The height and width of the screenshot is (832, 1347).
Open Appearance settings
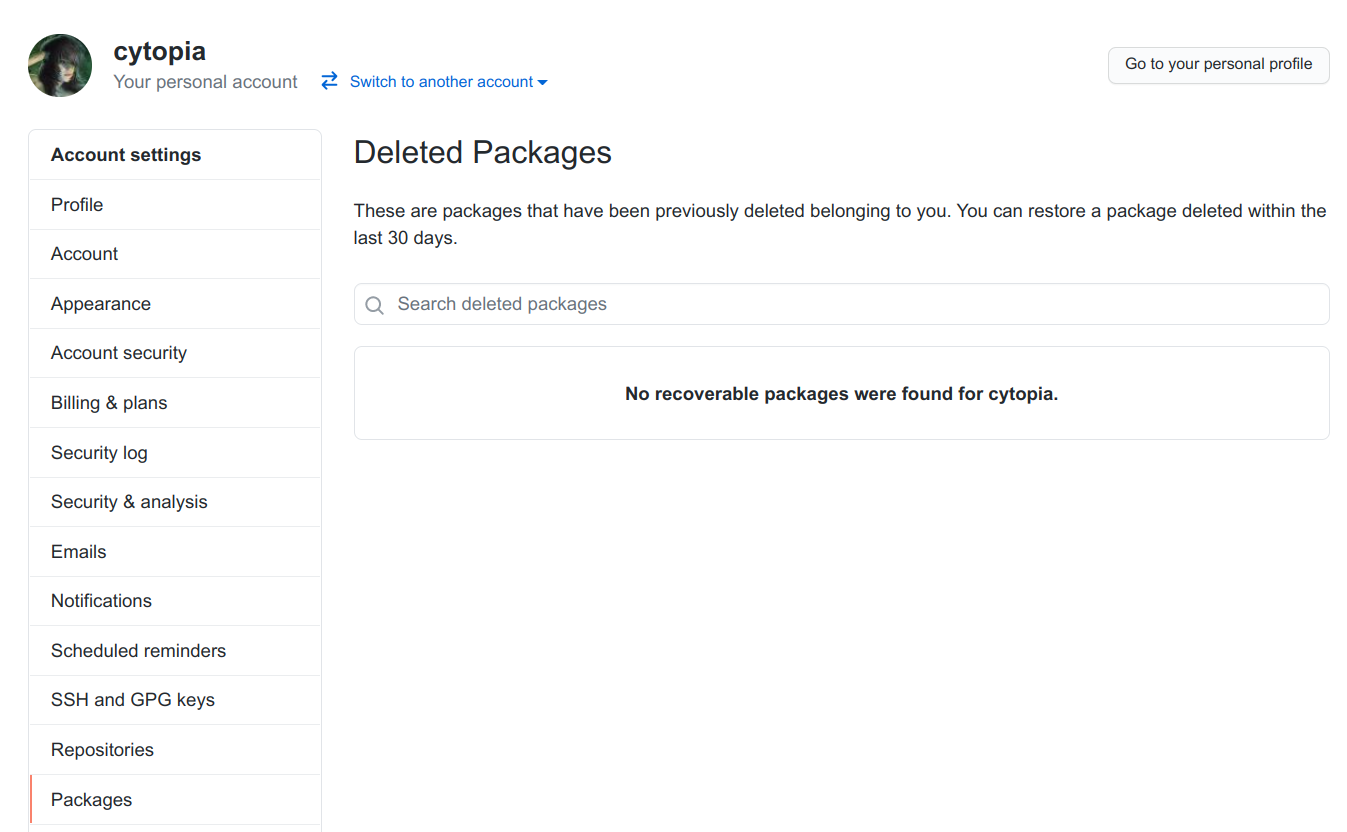pos(101,304)
